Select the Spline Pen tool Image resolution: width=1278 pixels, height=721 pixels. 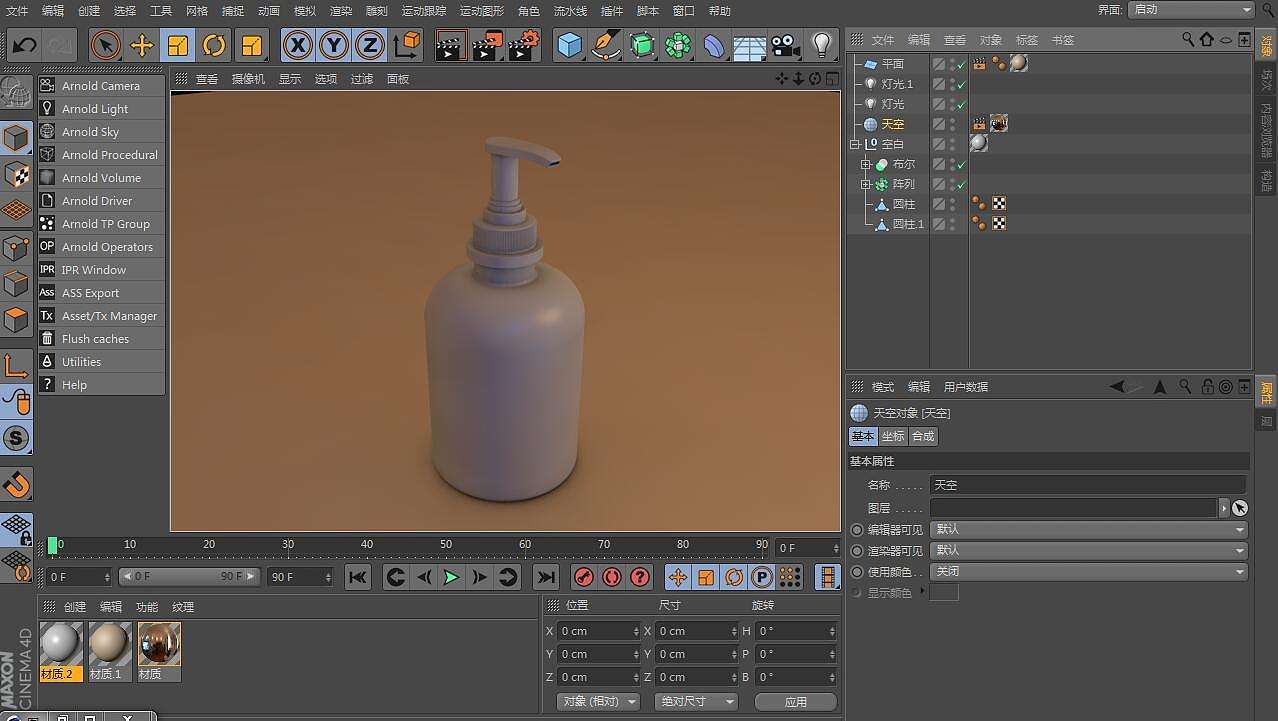coord(605,45)
